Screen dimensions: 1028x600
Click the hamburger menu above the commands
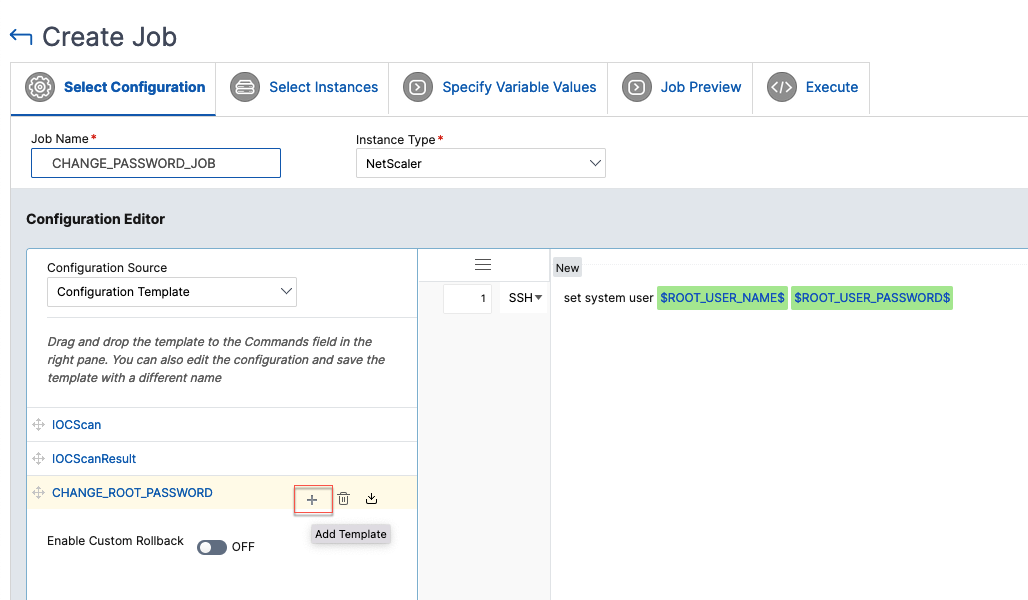tap(483, 265)
